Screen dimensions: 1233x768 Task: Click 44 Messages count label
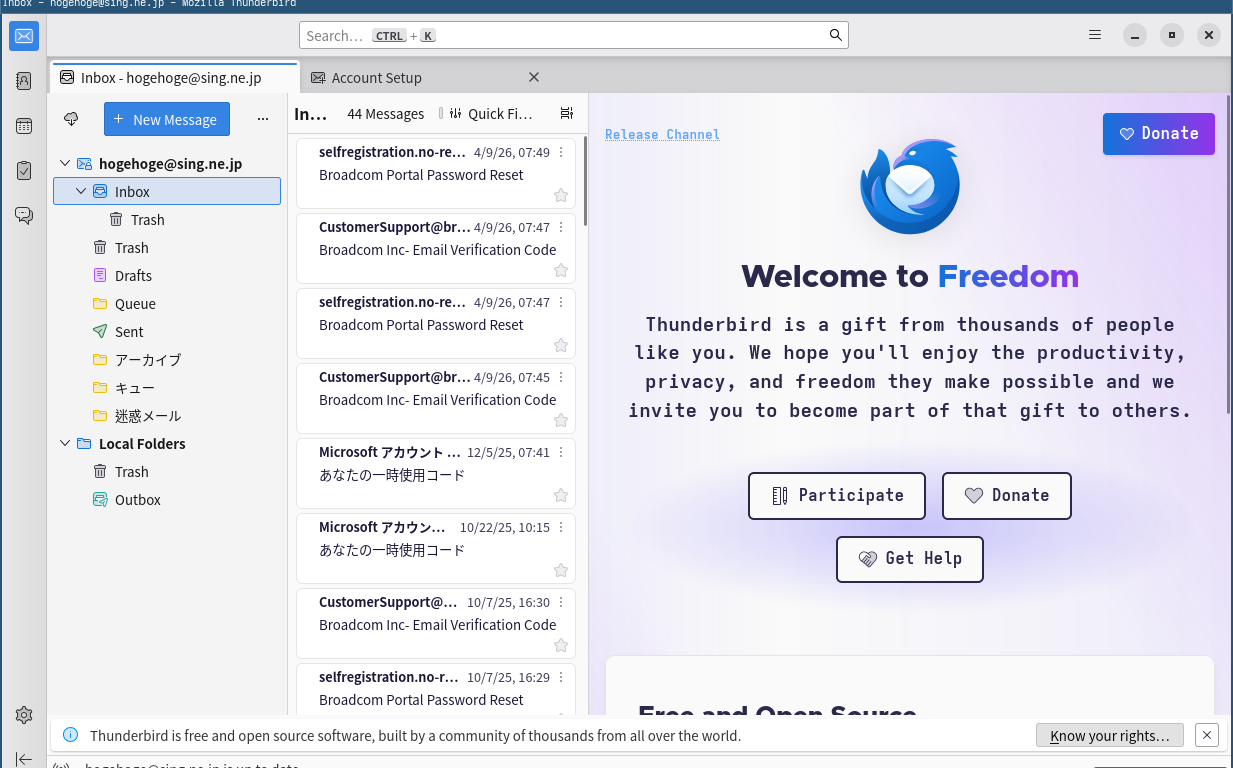pos(385,114)
